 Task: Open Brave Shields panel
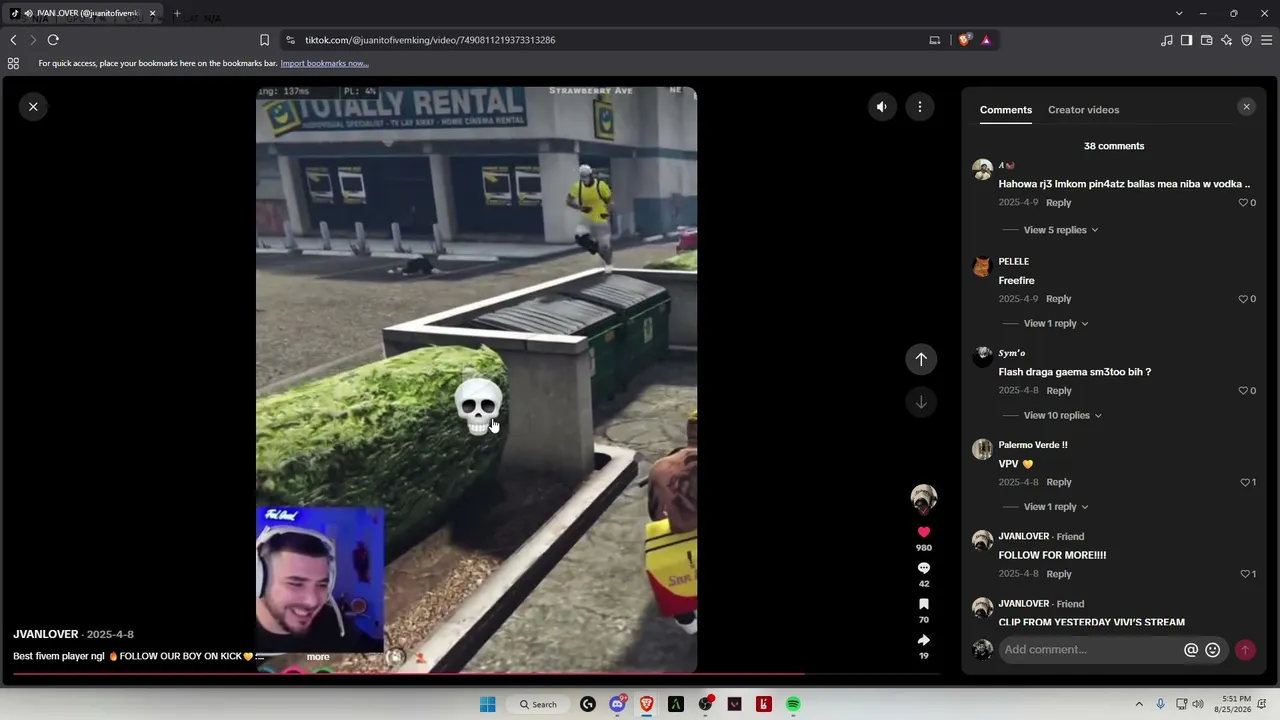(964, 40)
